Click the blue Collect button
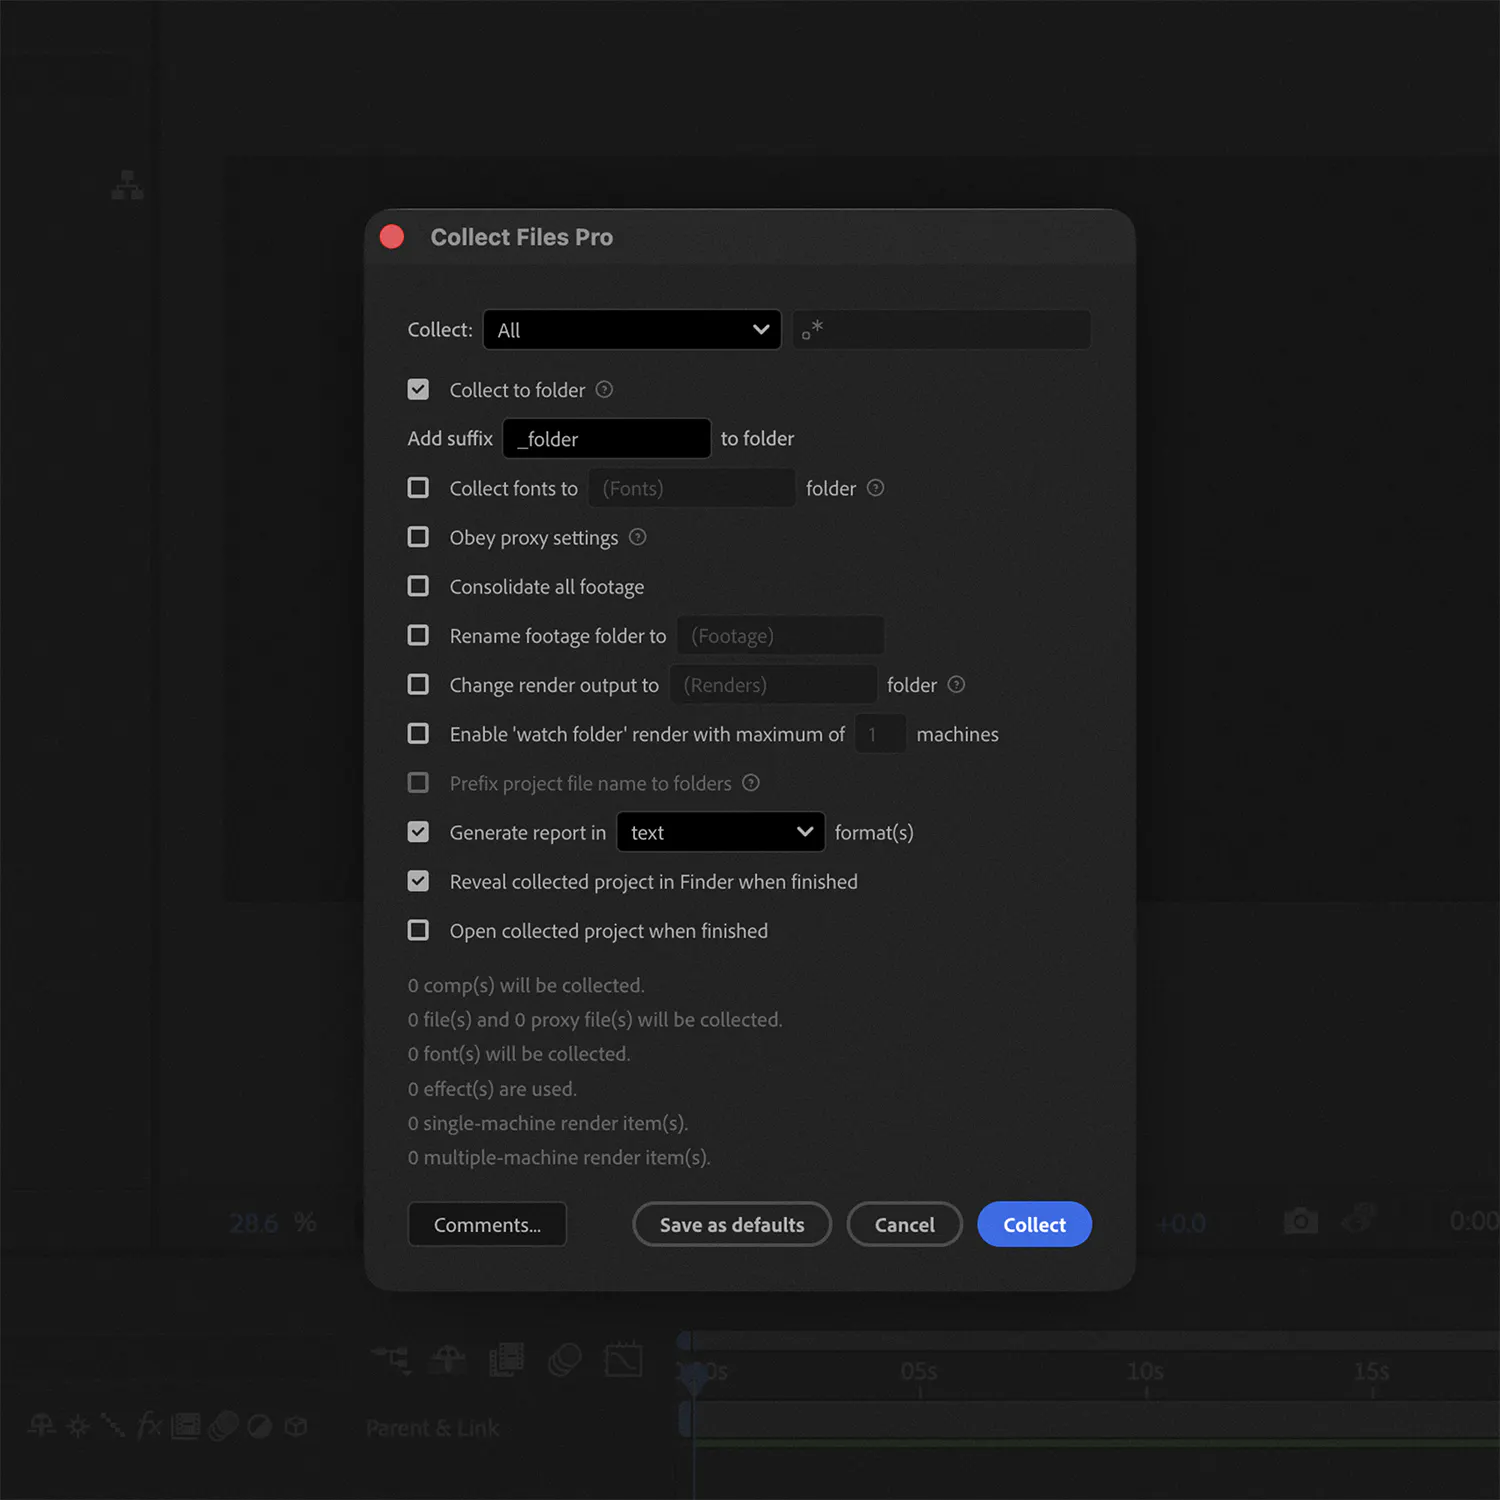Screen dimensions: 1500x1500 click(x=1034, y=1224)
